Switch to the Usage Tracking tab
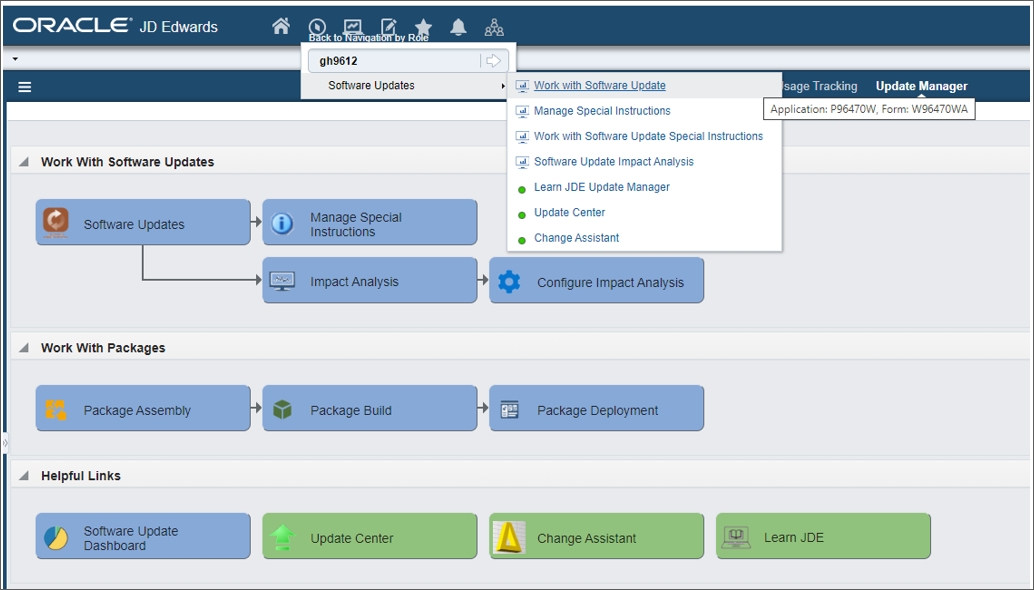Image resolution: width=1034 pixels, height=590 pixels. click(820, 86)
